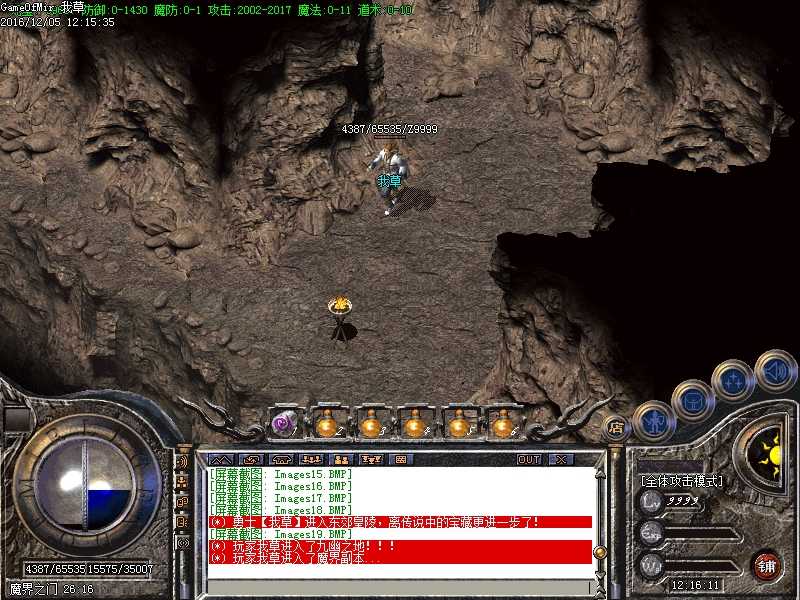800x600 pixels.
Task: Click the Exp experience bar
Action: pos(689,534)
